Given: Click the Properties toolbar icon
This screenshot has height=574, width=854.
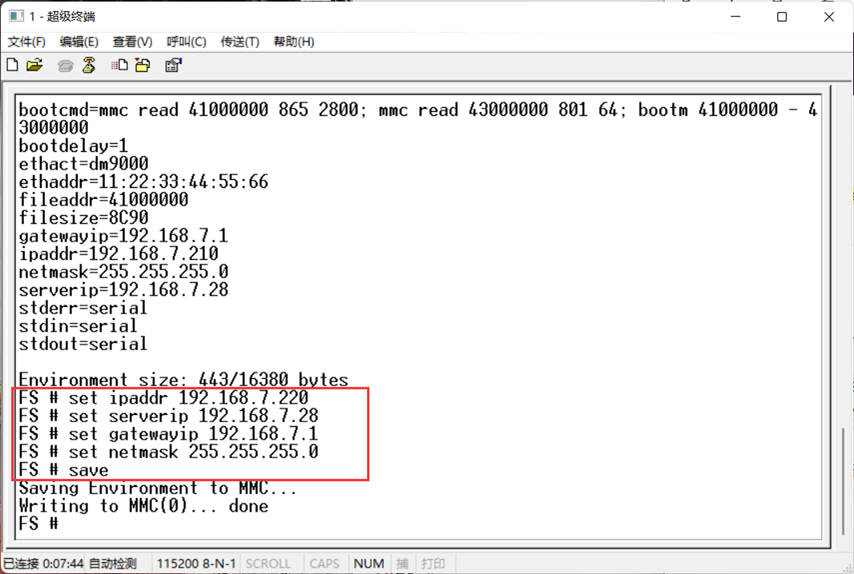Looking at the screenshot, I should (x=173, y=65).
